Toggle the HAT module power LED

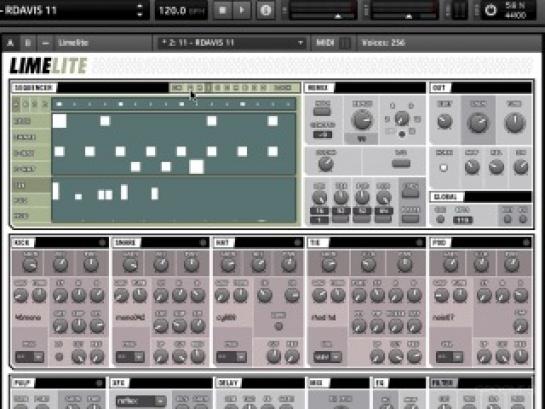(x=298, y=242)
